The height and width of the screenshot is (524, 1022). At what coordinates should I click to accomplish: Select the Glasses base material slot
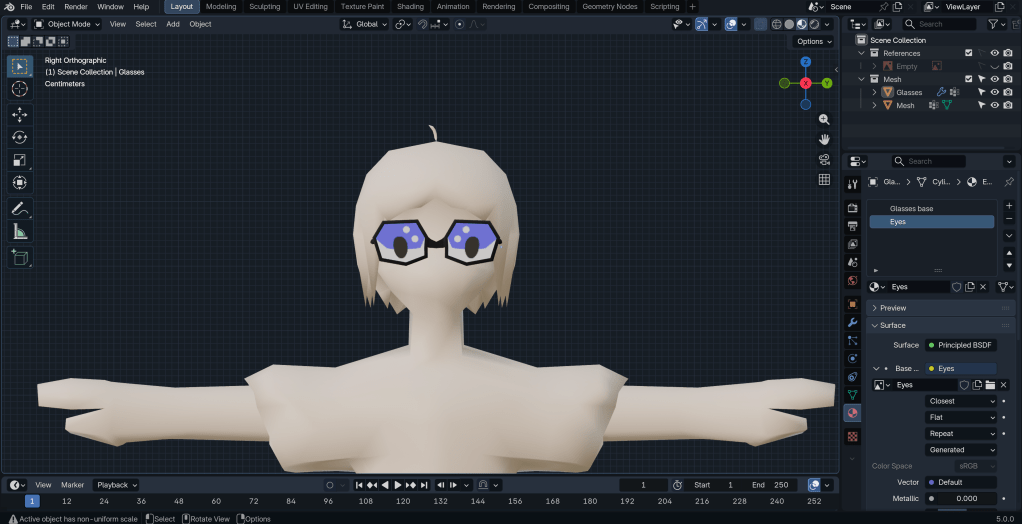pos(930,209)
